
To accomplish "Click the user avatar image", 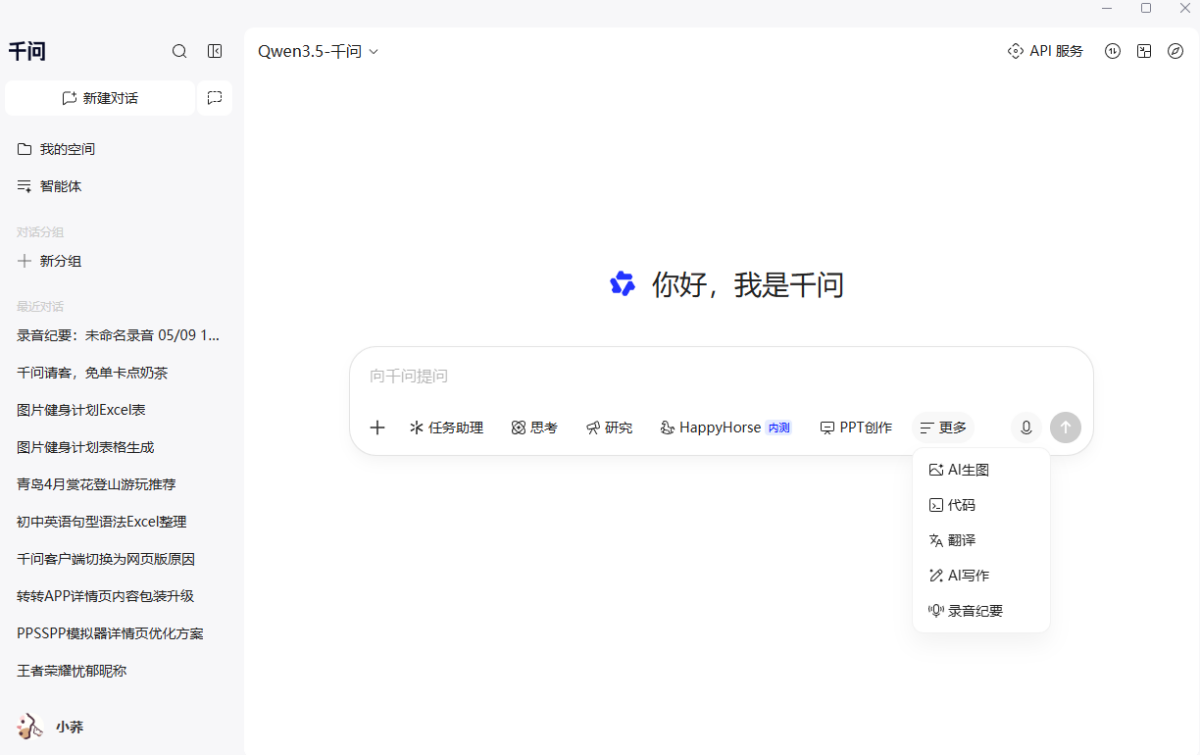I will pyautogui.click(x=30, y=727).
